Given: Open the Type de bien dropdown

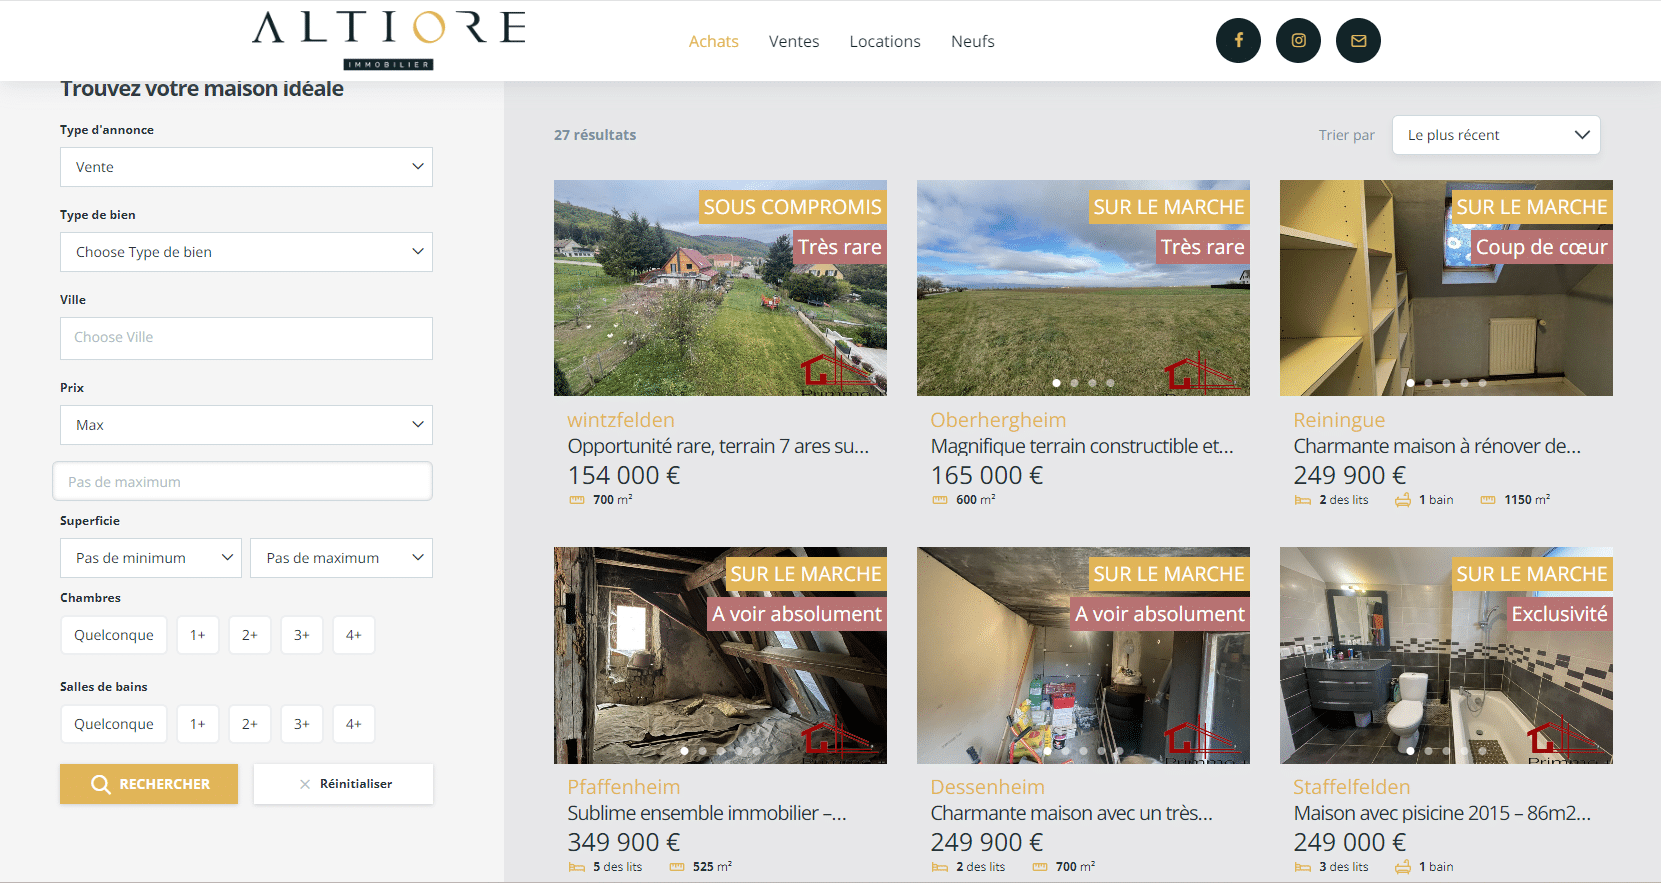Looking at the screenshot, I should (x=246, y=252).
